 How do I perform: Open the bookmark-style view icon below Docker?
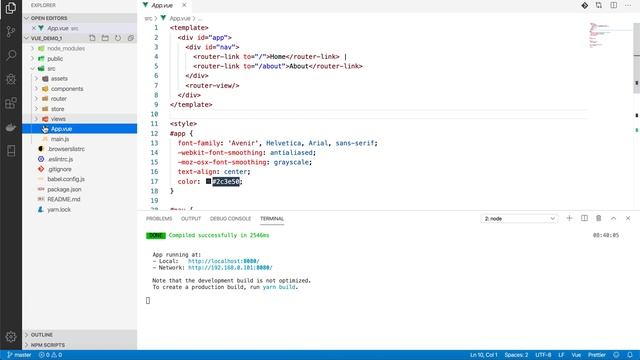pos(11,151)
